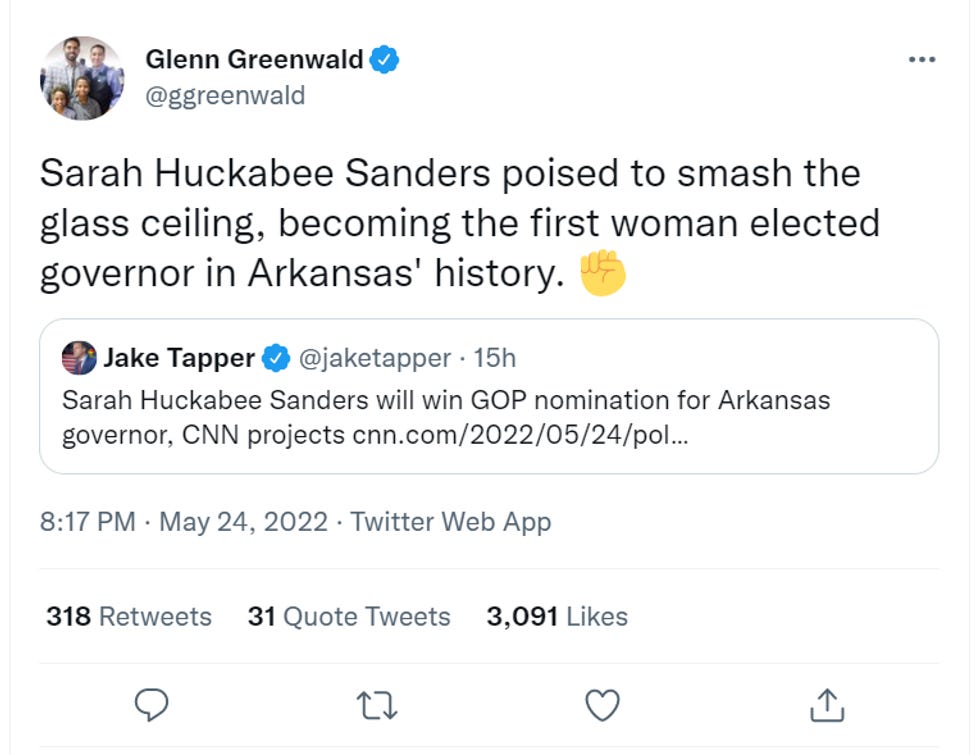Click Glenn Greenwald's verified badge
980x755 pixels.
pos(384,60)
